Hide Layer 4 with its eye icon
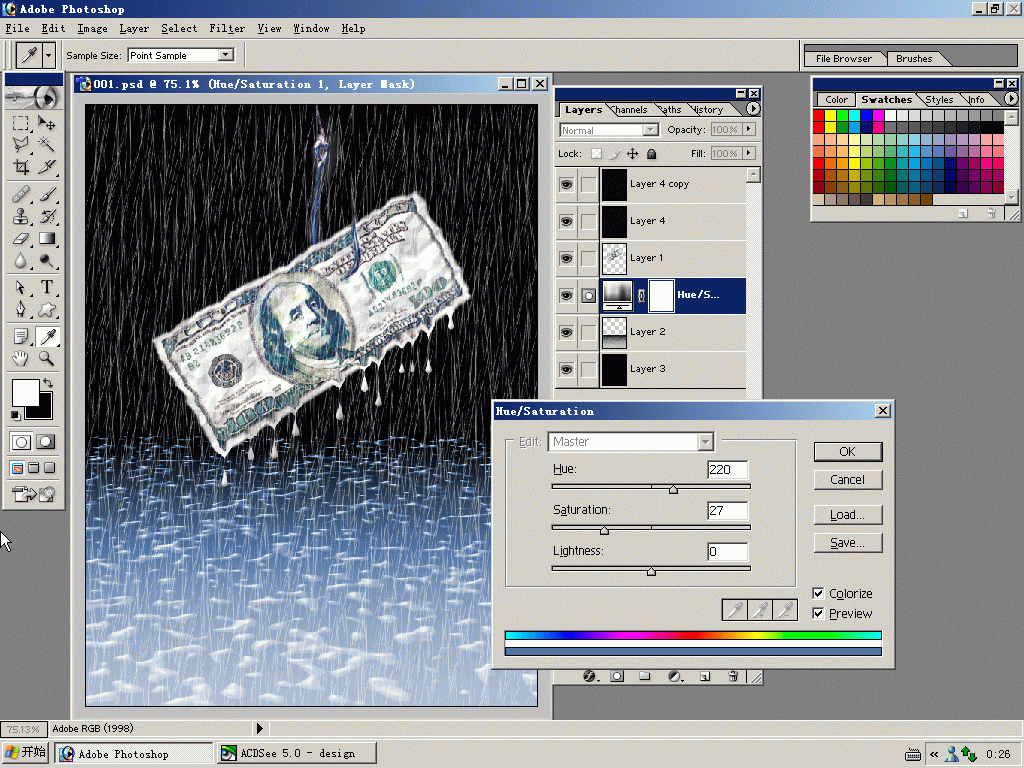This screenshot has width=1024, height=768. point(566,222)
